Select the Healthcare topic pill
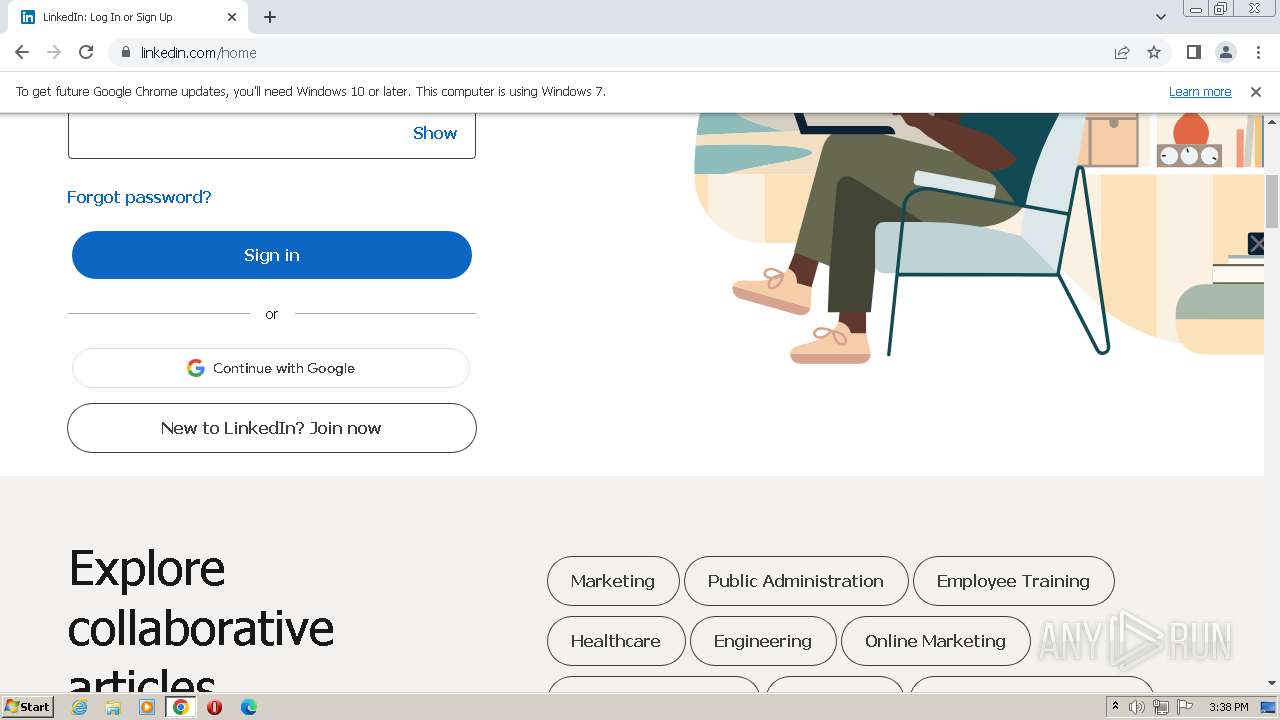1280x720 pixels. (616, 641)
